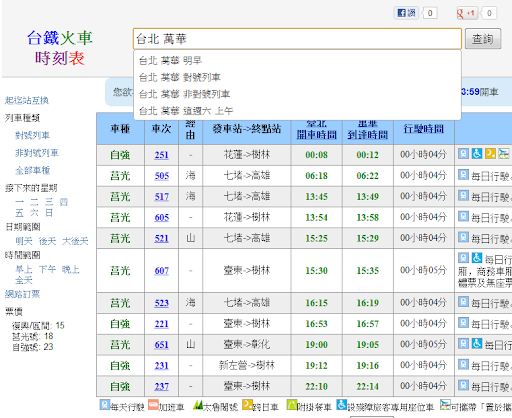
Task: Focus the station search input field
Action: (x=297, y=39)
